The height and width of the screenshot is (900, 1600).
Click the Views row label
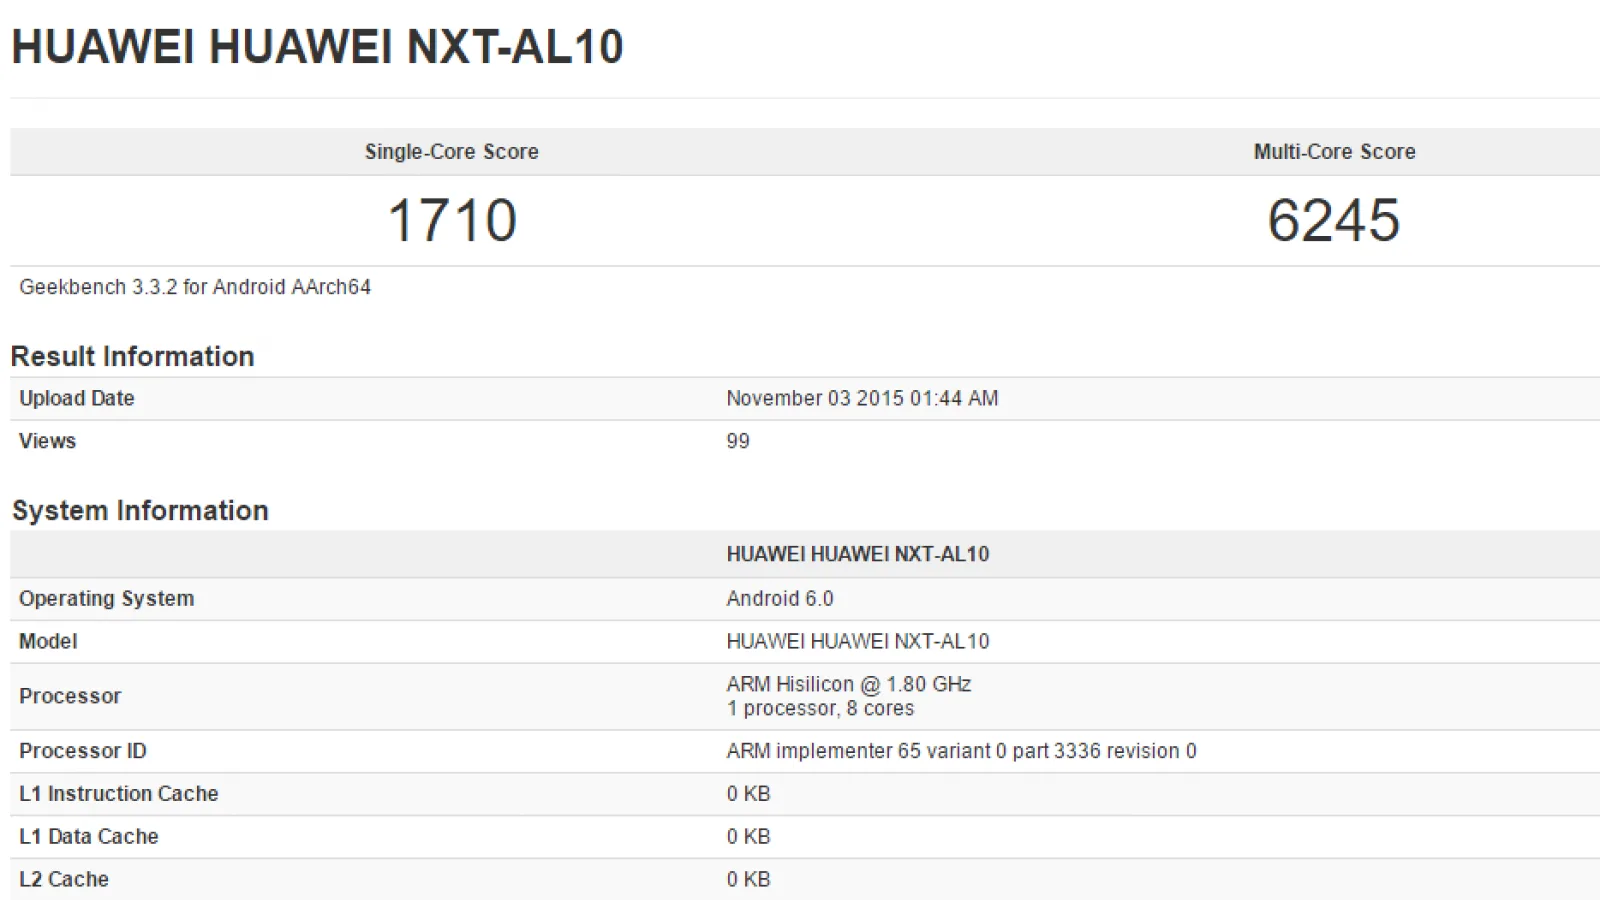tap(47, 441)
